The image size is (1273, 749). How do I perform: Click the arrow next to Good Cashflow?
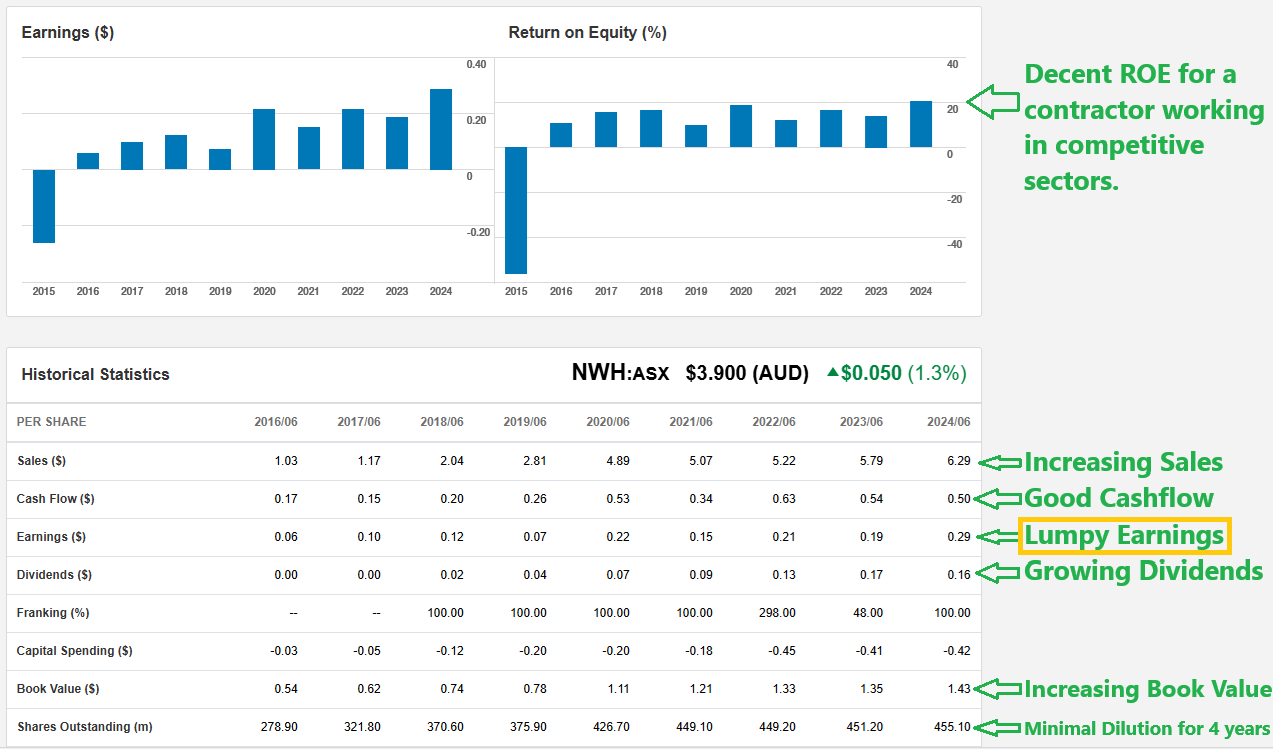click(999, 498)
